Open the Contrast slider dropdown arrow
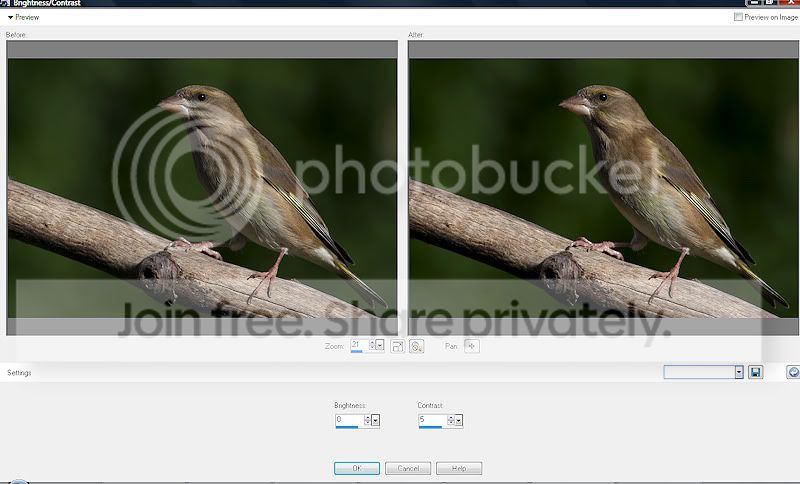This screenshot has width=800, height=484. tap(459, 420)
